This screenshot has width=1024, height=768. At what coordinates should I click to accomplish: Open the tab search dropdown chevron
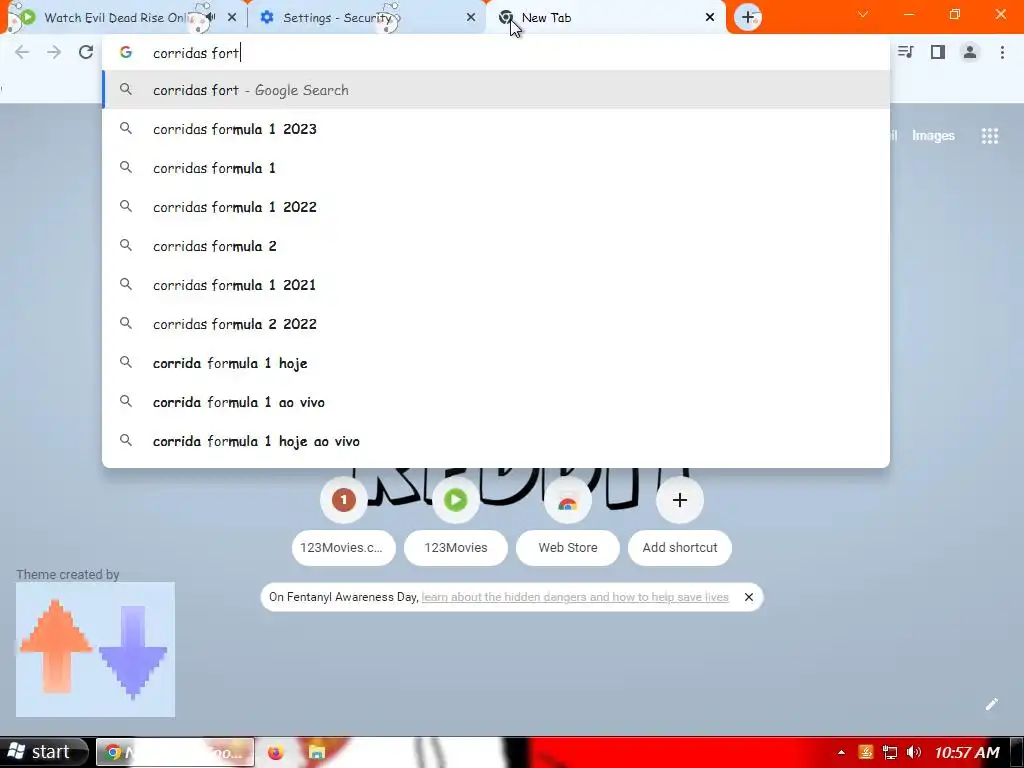tap(863, 14)
